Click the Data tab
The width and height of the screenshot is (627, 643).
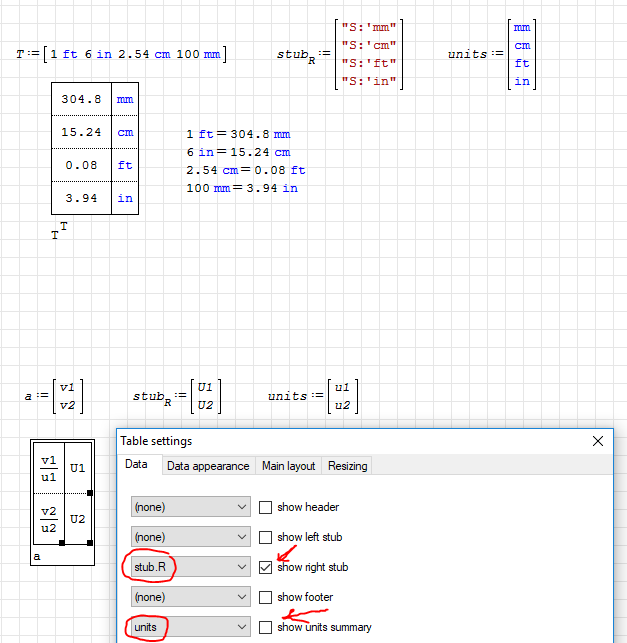coord(137,465)
